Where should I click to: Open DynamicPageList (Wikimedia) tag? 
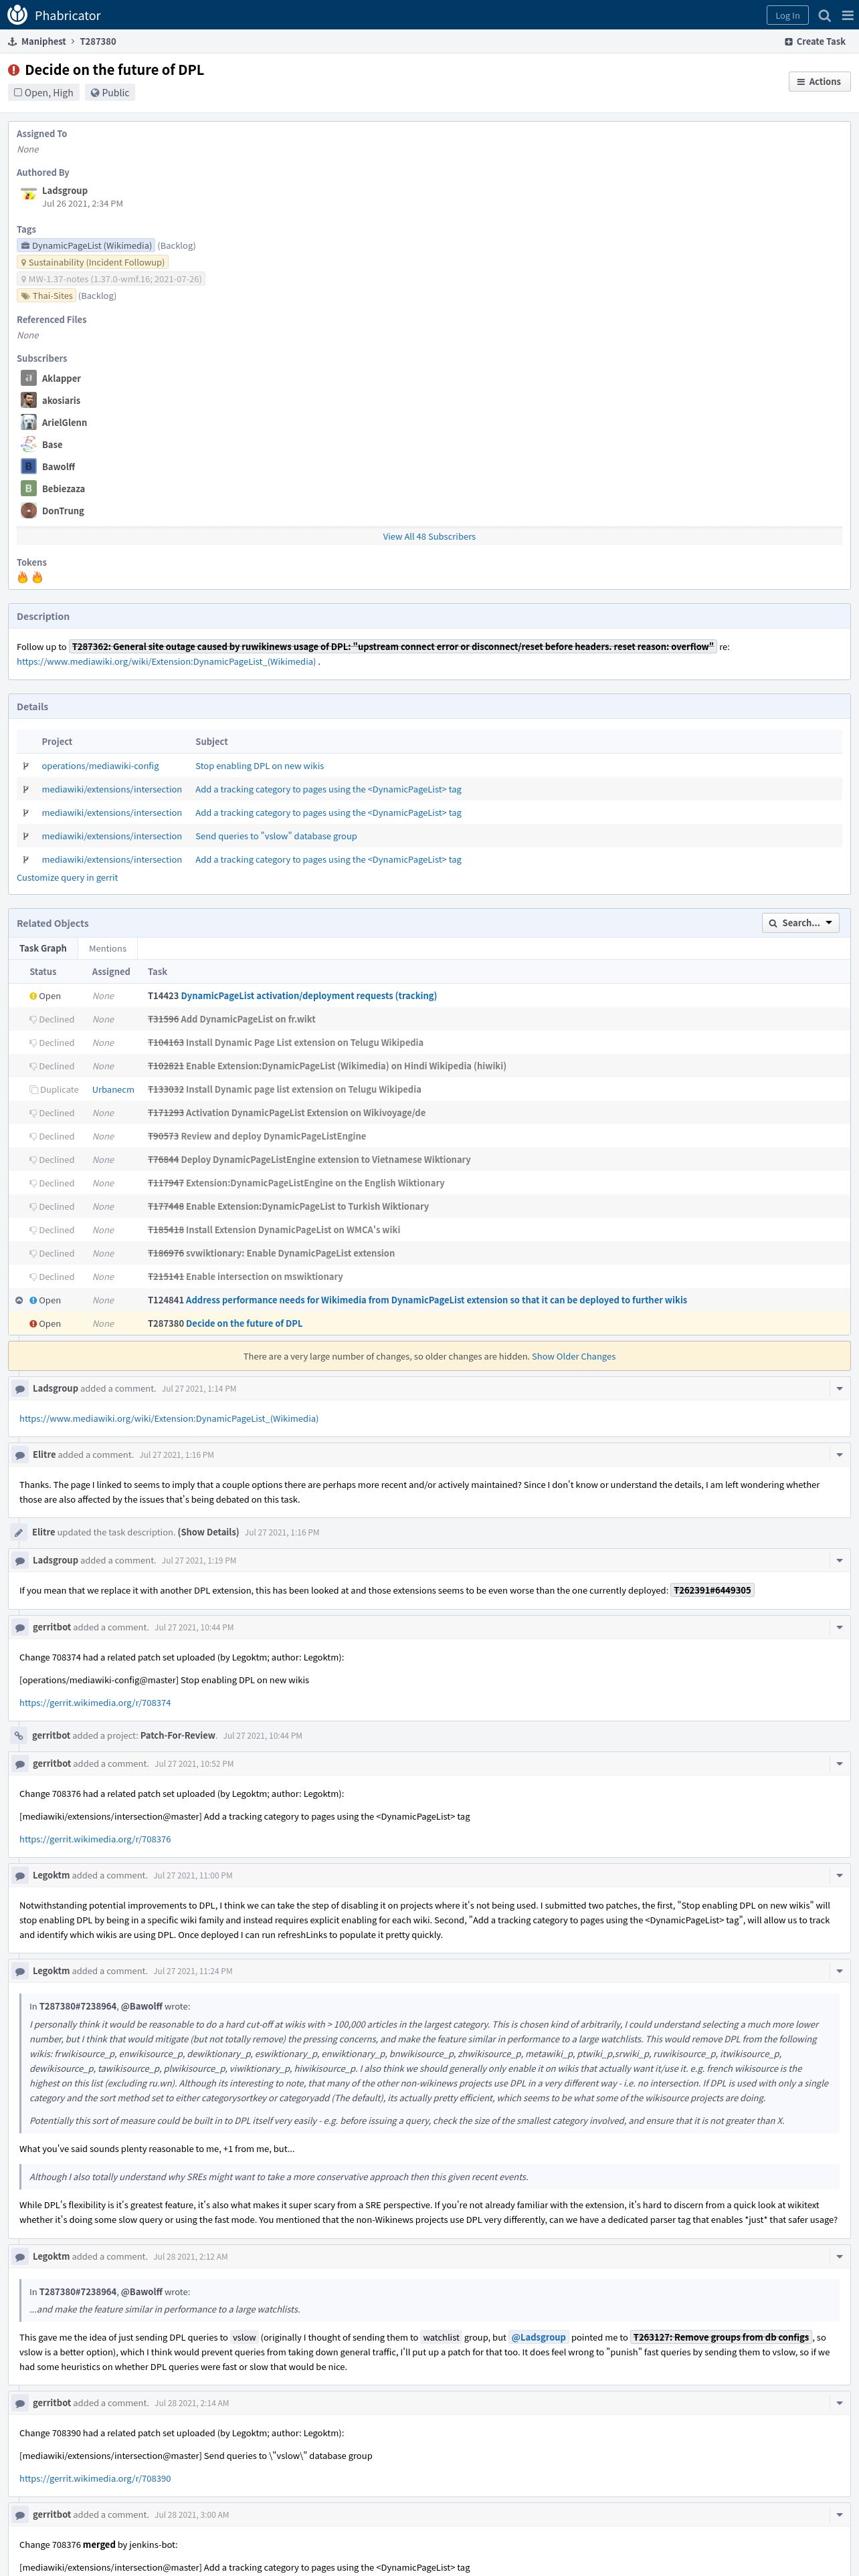[86, 246]
